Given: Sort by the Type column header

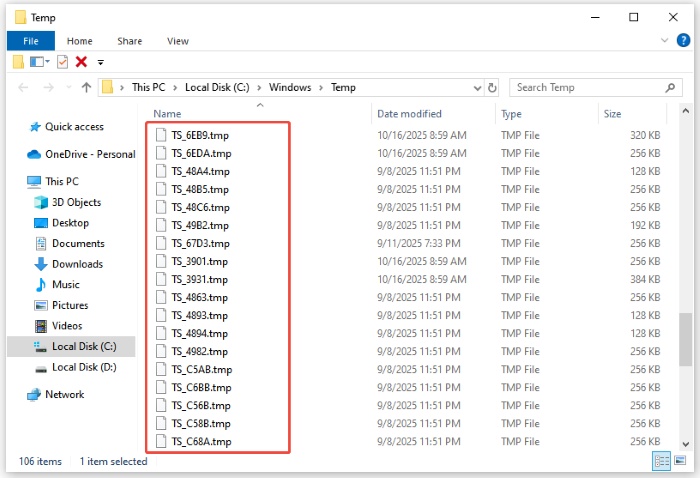Looking at the screenshot, I should 511,114.
